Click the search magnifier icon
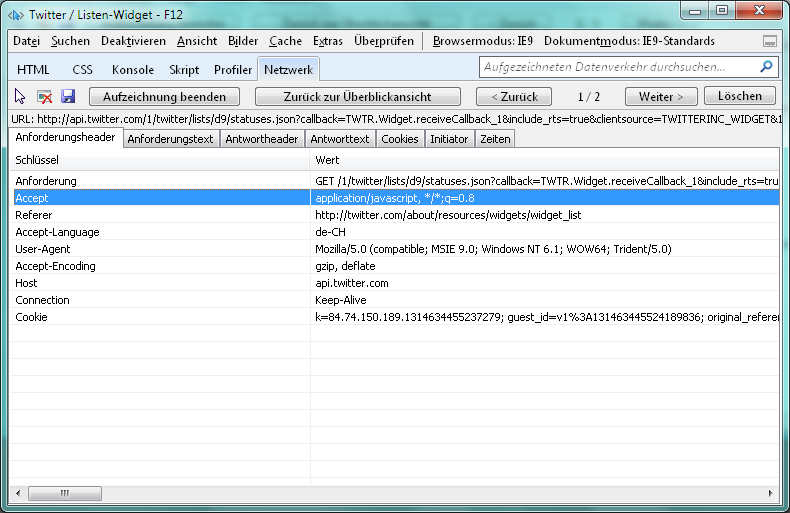The width and height of the screenshot is (790, 513). pos(766,67)
